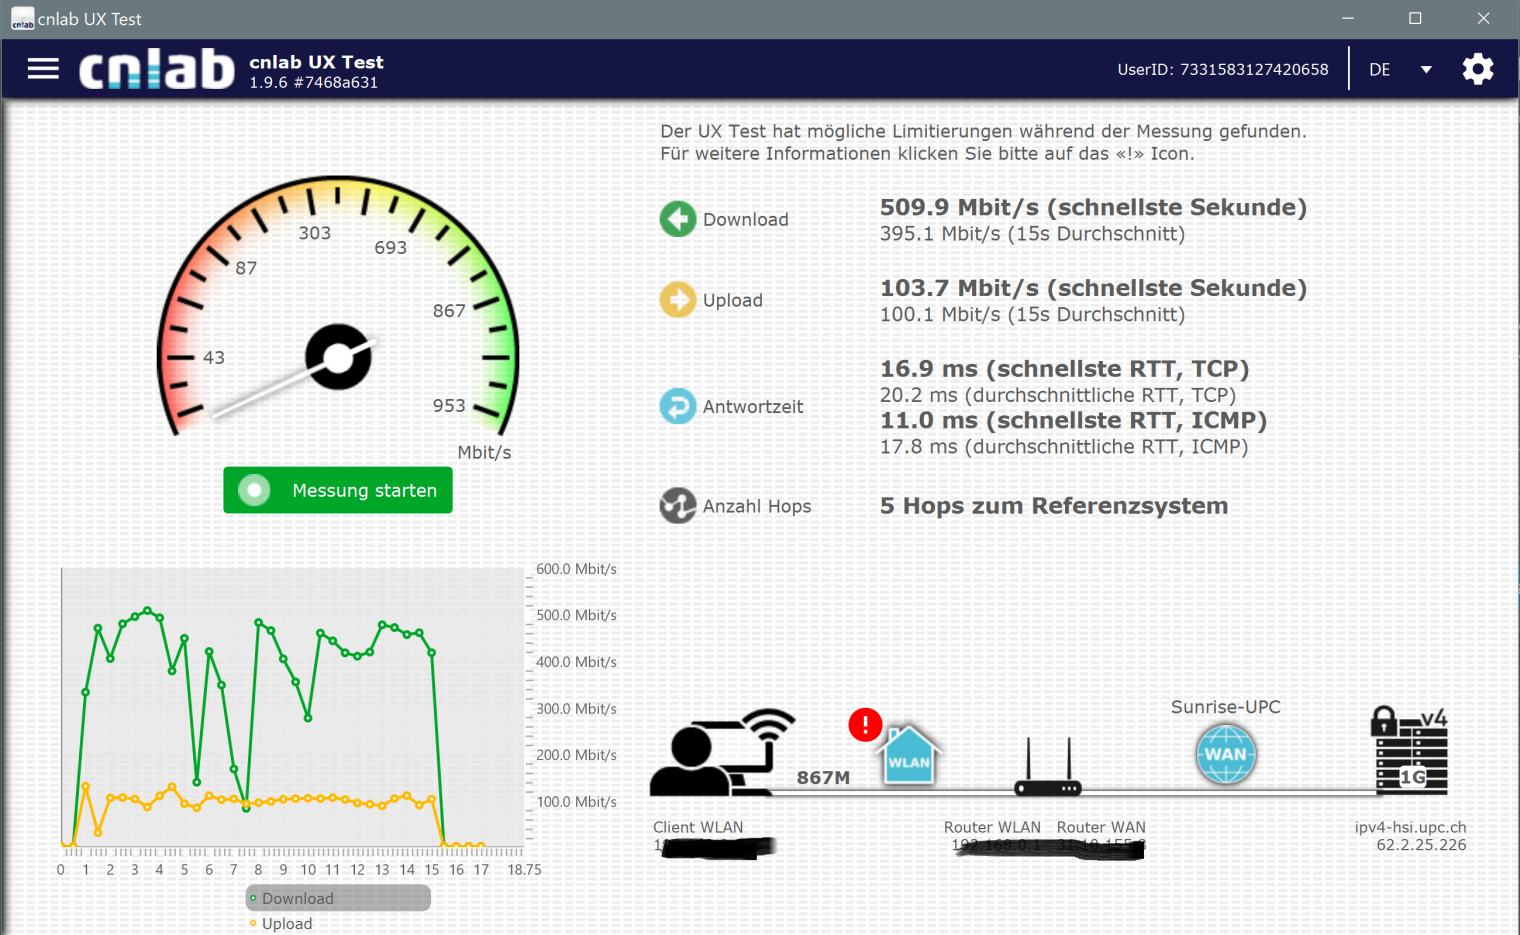The height and width of the screenshot is (935, 1520).
Task: Open the hamburger menu
Action: tap(43, 69)
